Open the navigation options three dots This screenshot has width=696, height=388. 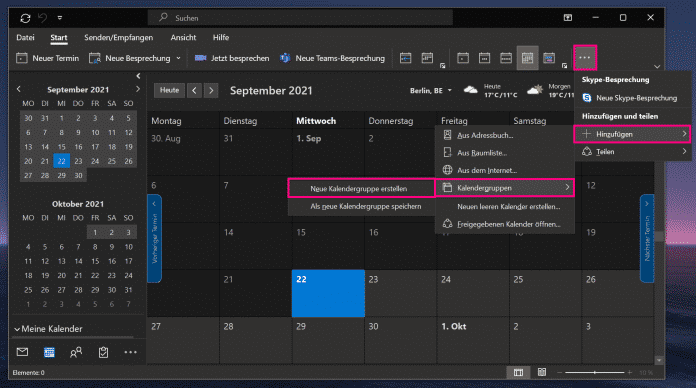tap(130, 352)
